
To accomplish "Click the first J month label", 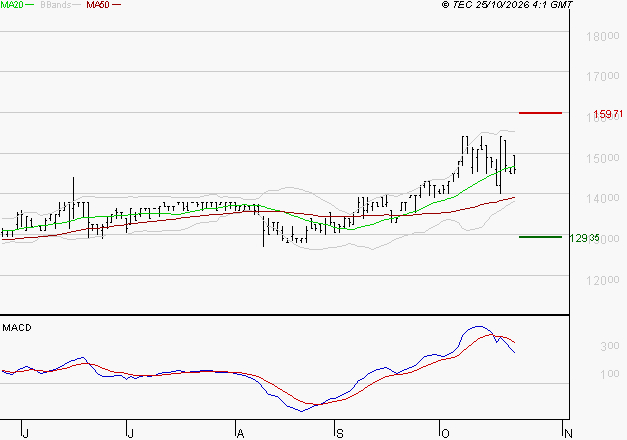I will click(x=25, y=434).
